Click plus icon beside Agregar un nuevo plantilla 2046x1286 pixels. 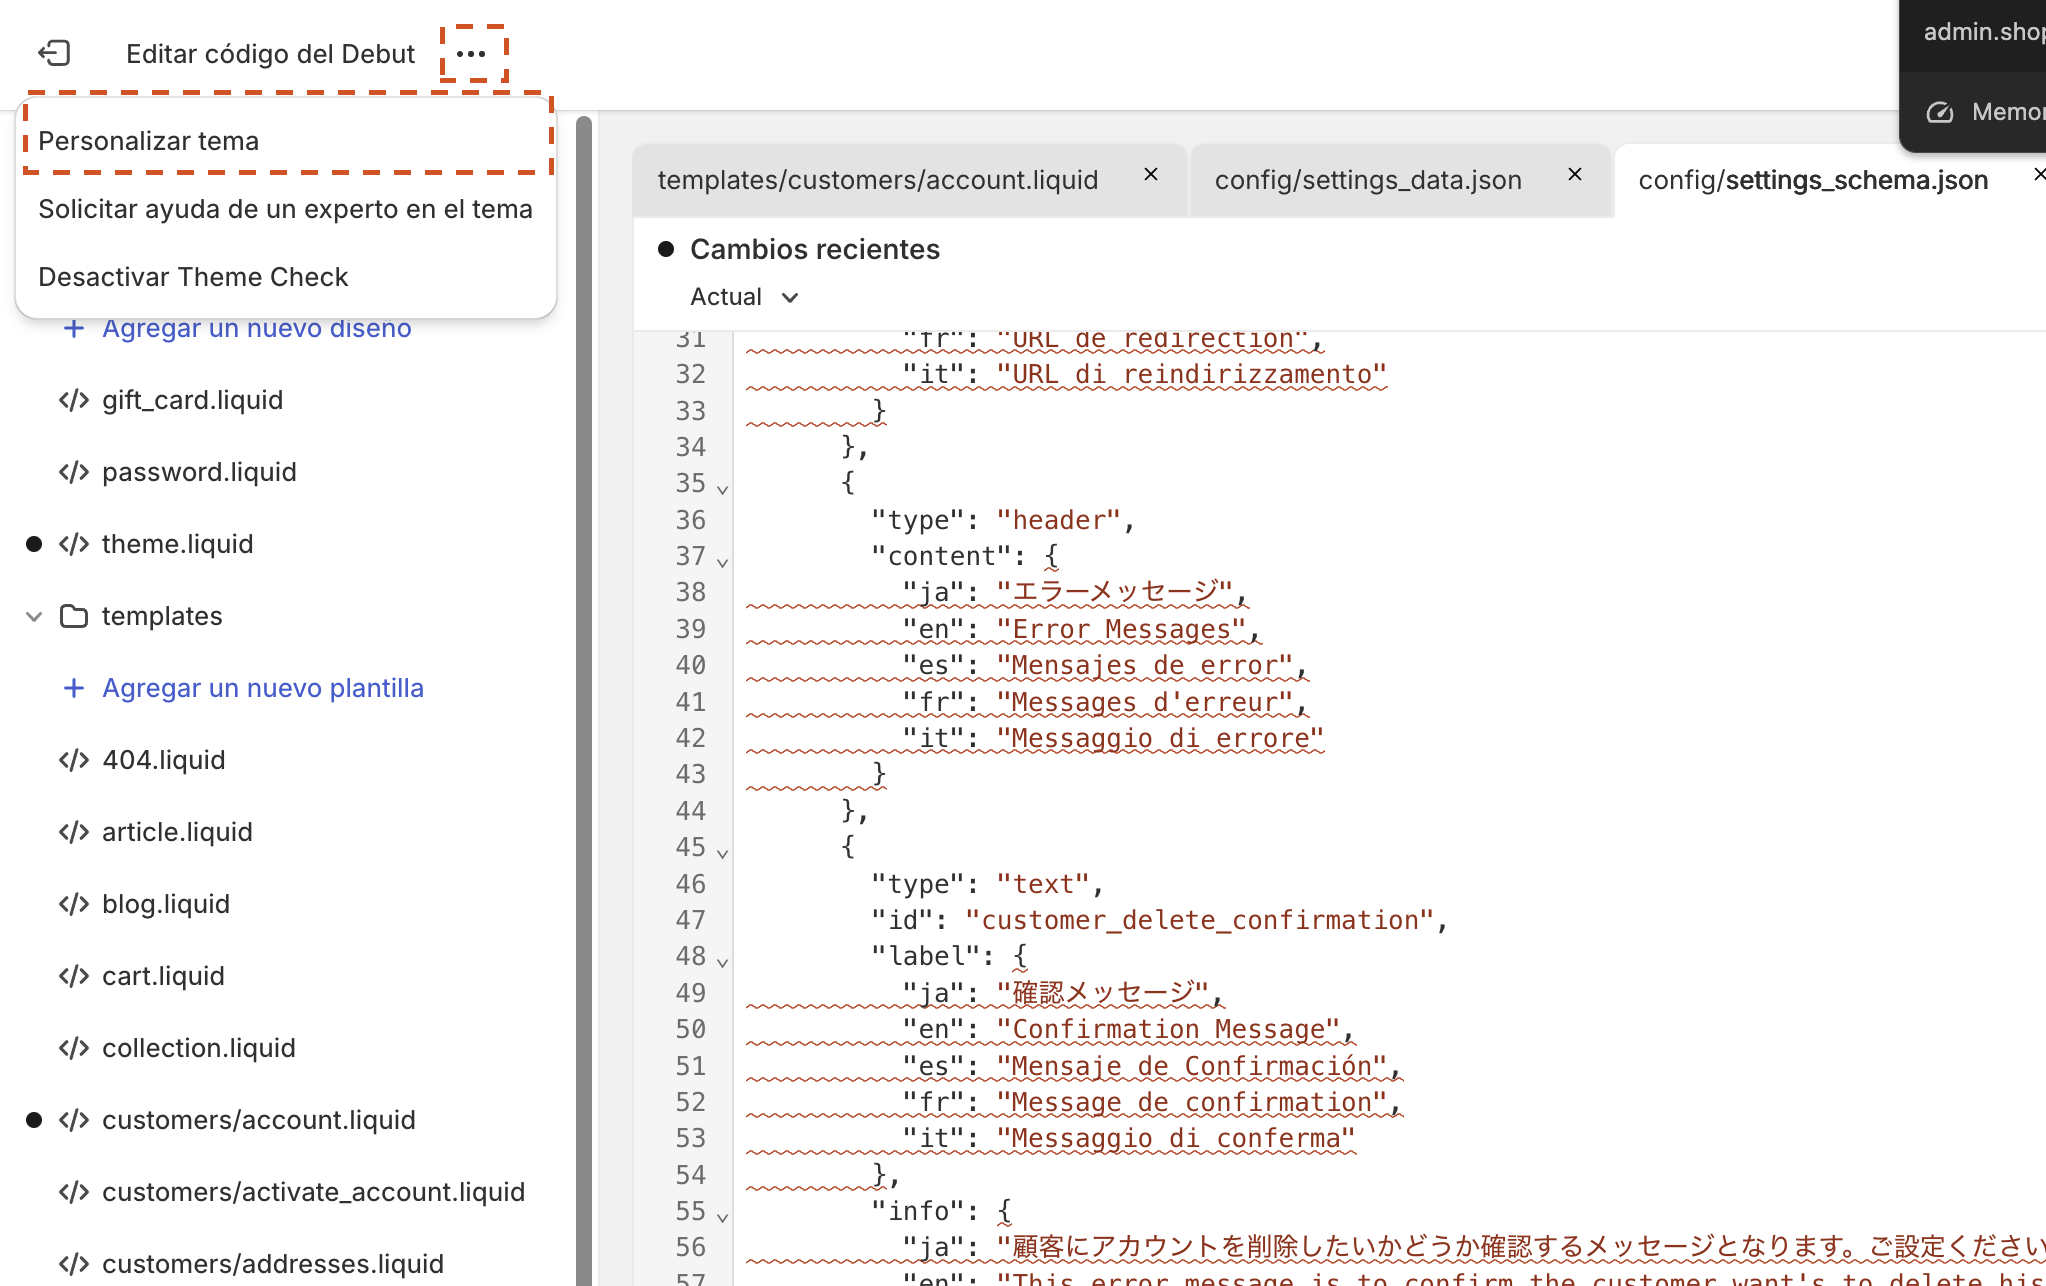tap(73, 688)
